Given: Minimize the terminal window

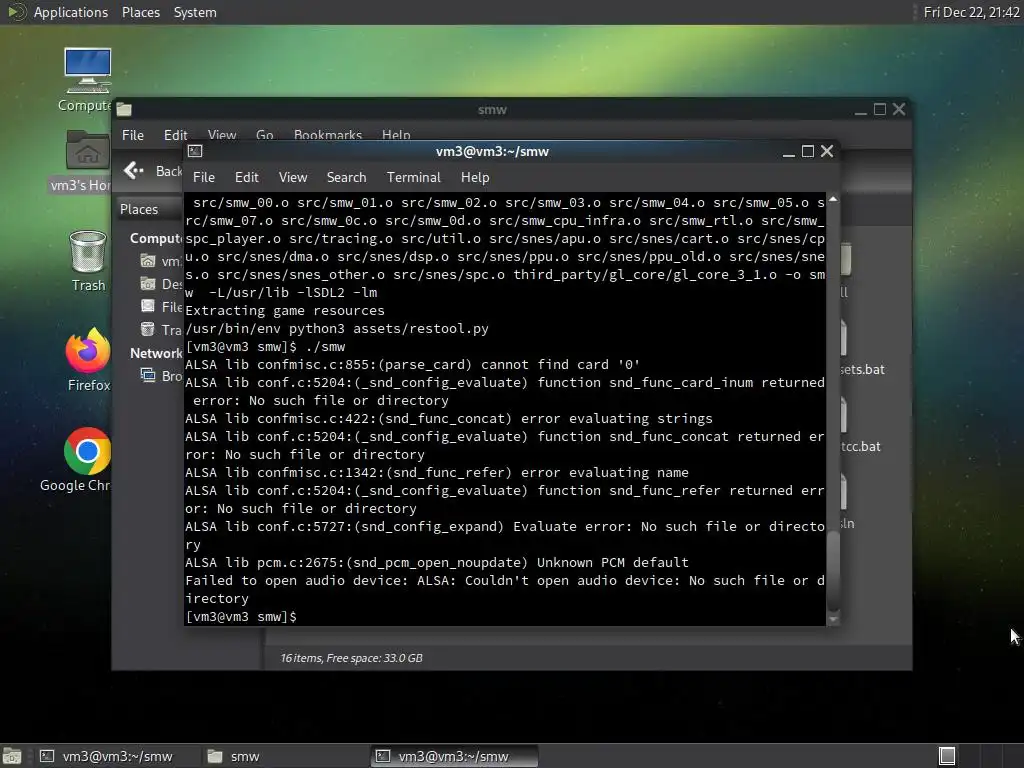Looking at the screenshot, I should point(788,152).
